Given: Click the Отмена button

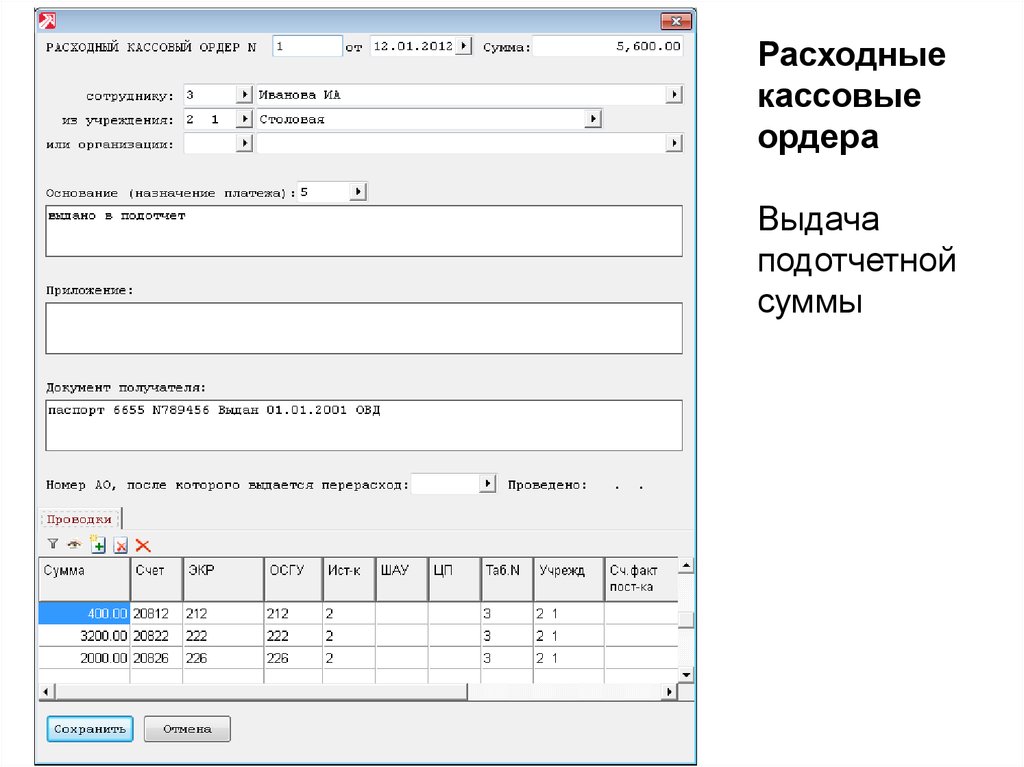Looking at the screenshot, I should pyautogui.click(x=187, y=729).
